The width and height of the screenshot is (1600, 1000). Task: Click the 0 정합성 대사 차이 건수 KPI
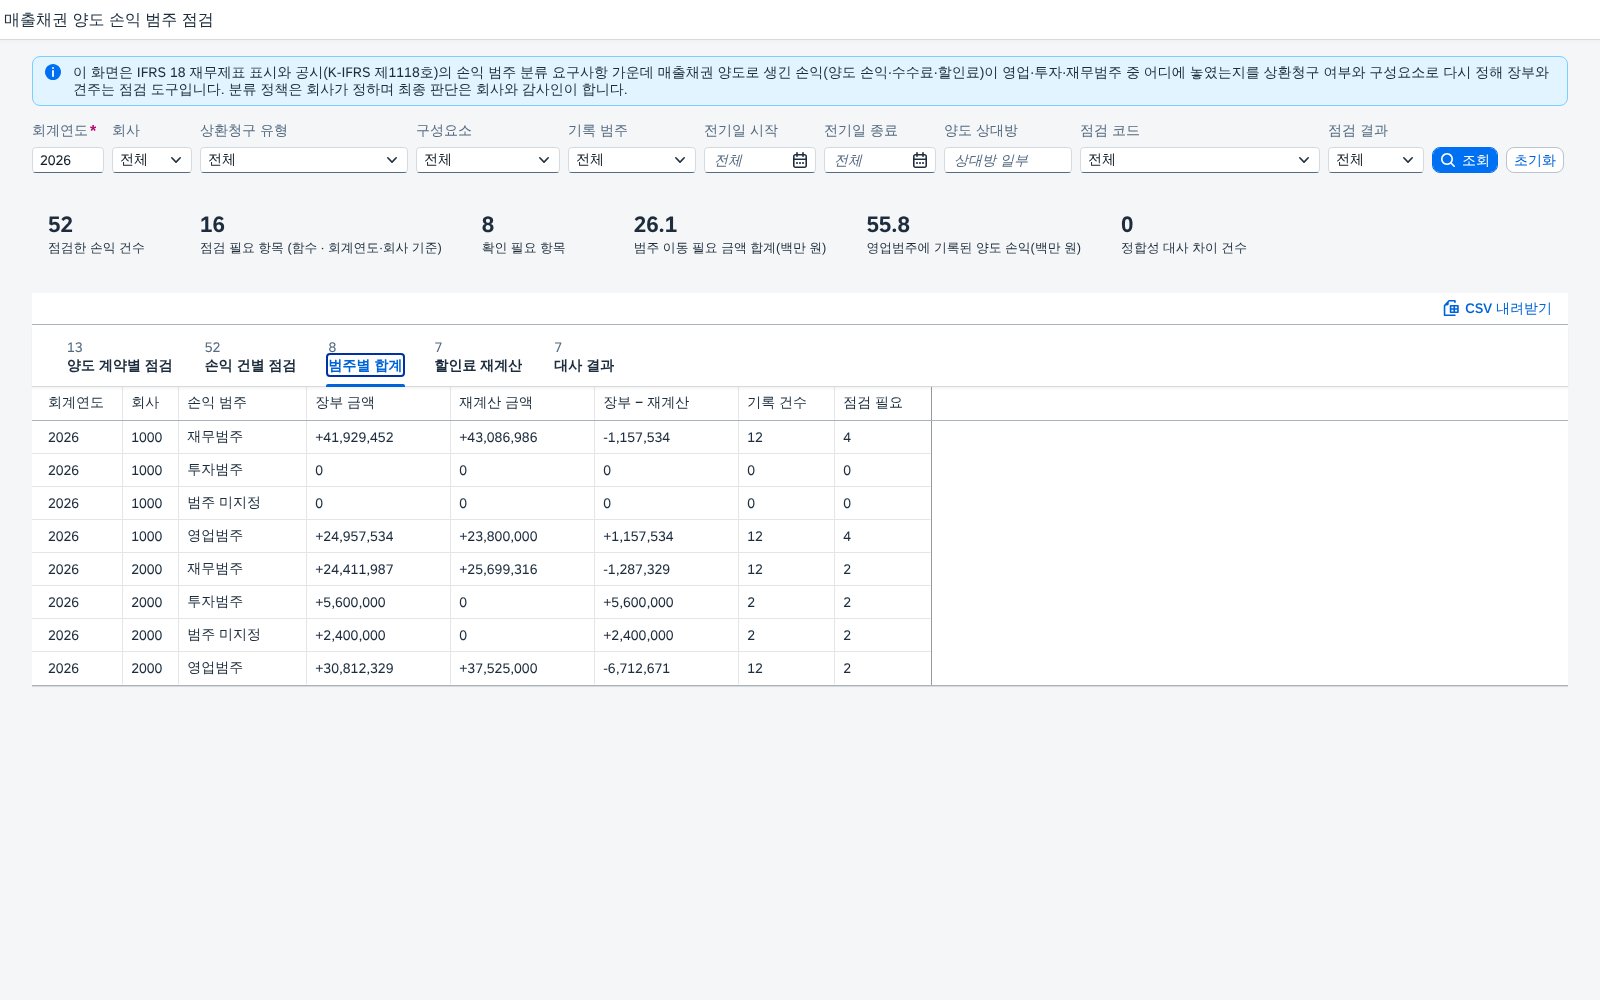(1183, 235)
